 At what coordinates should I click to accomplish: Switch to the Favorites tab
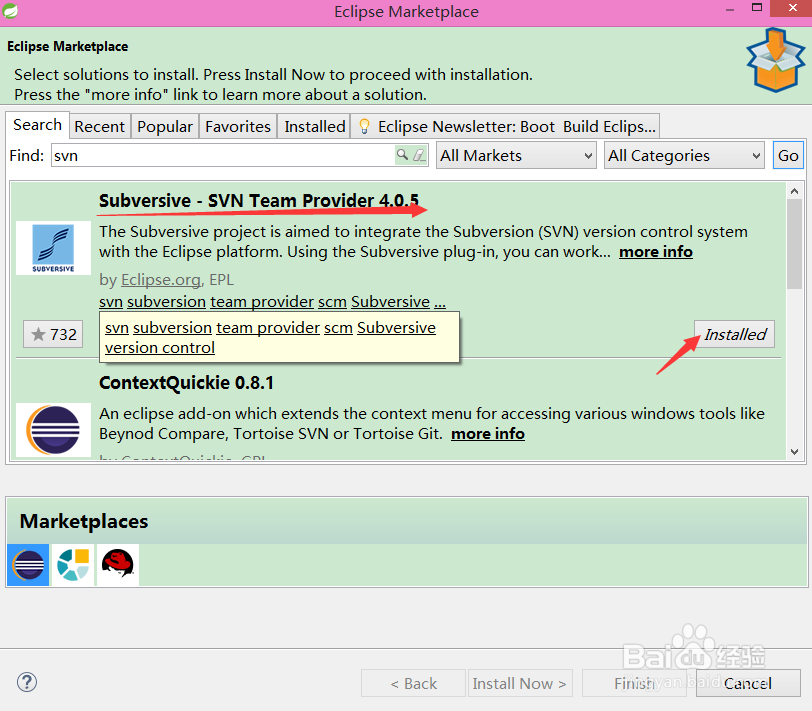(238, 126)
